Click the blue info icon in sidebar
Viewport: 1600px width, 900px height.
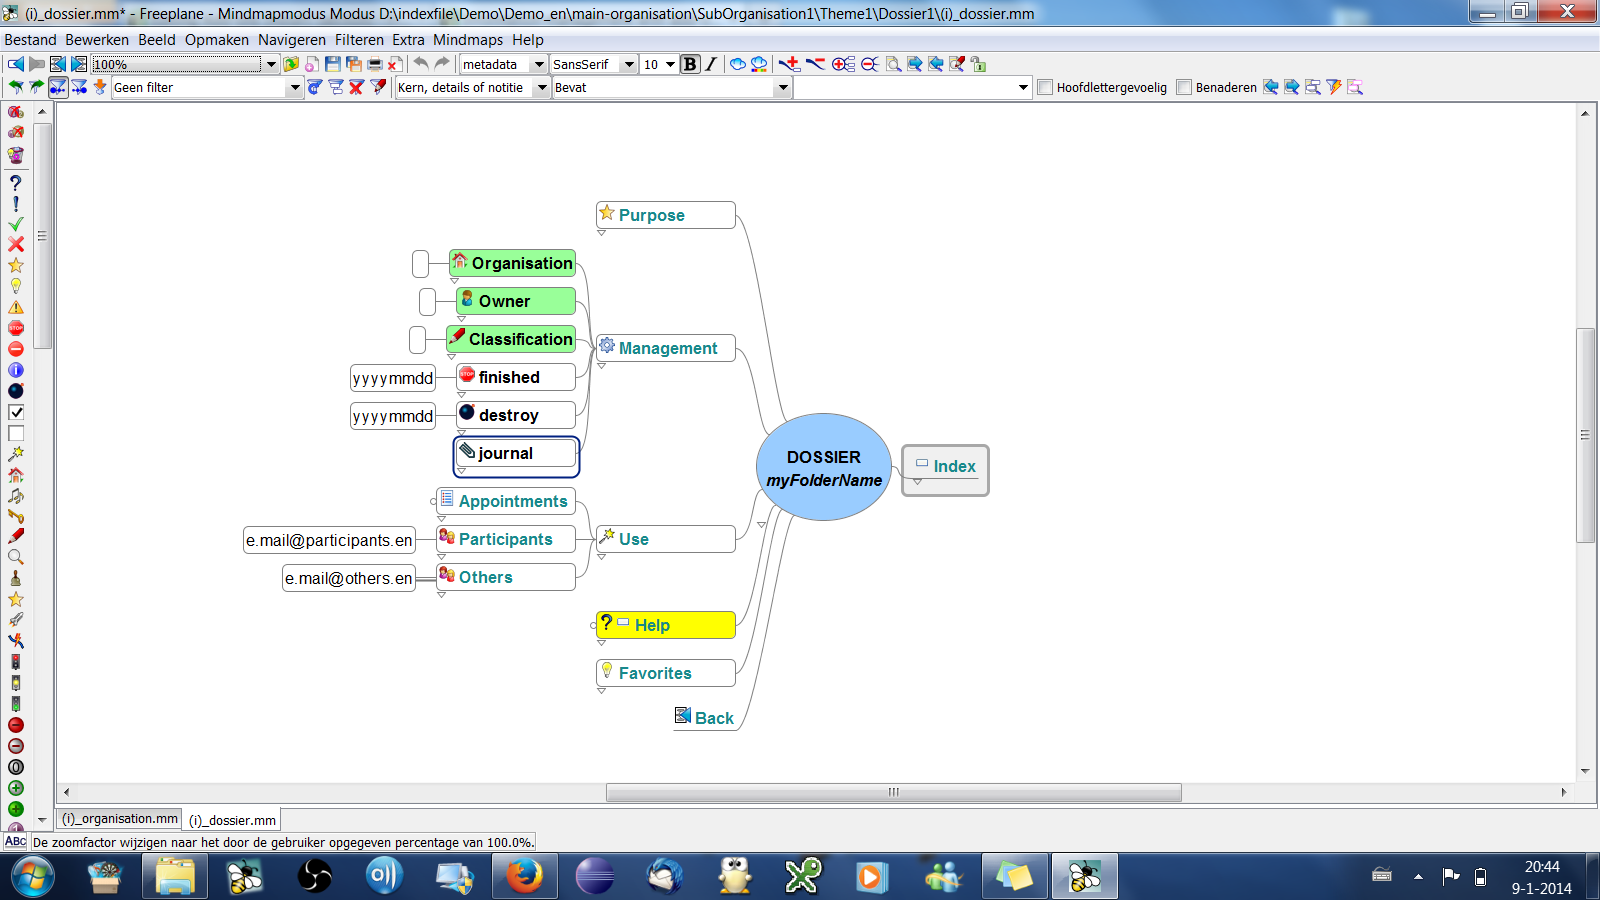point(16,370)
